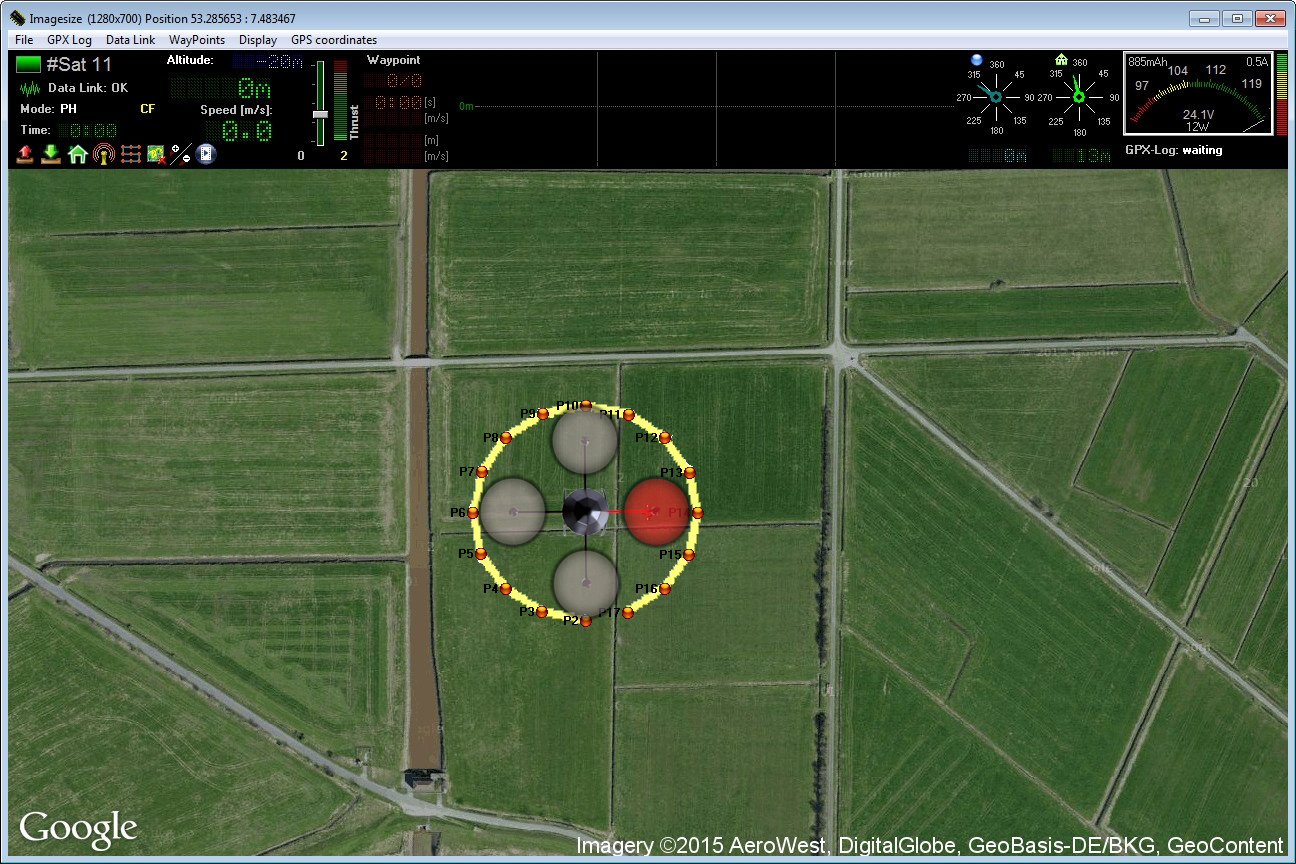Click the plus/minus zoom icon
The height and width of the screenshot is (864, 1296).
(181, 154)
